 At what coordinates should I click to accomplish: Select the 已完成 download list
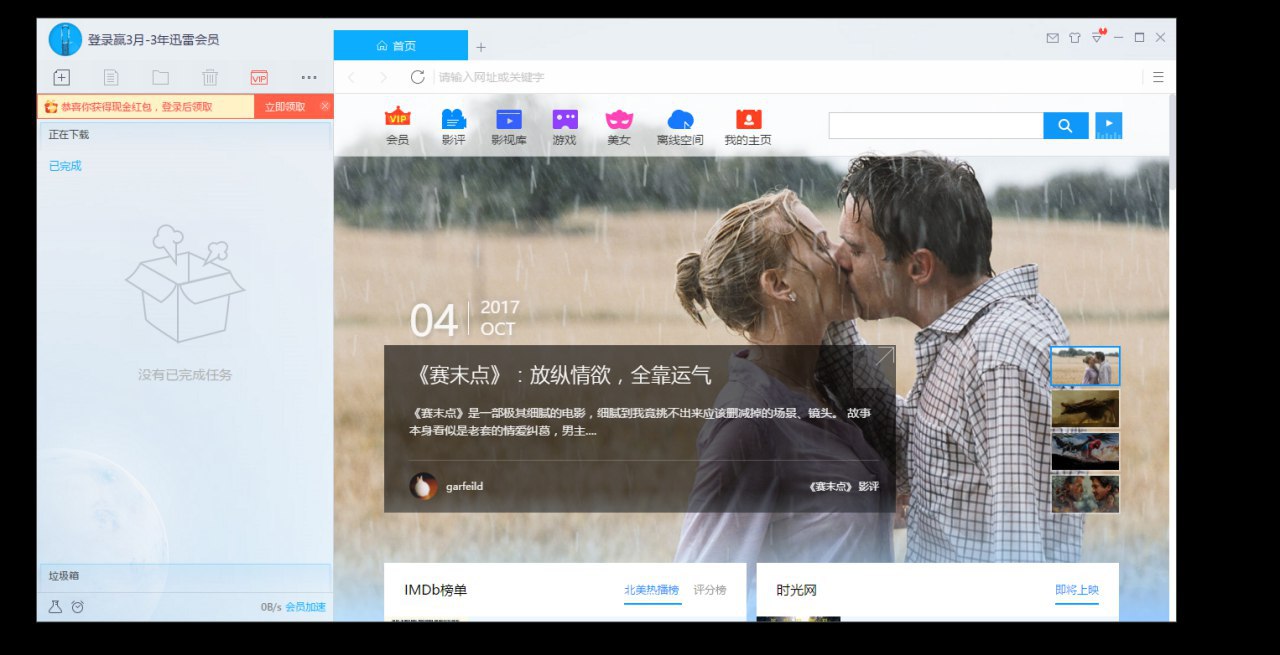(65, 166)
